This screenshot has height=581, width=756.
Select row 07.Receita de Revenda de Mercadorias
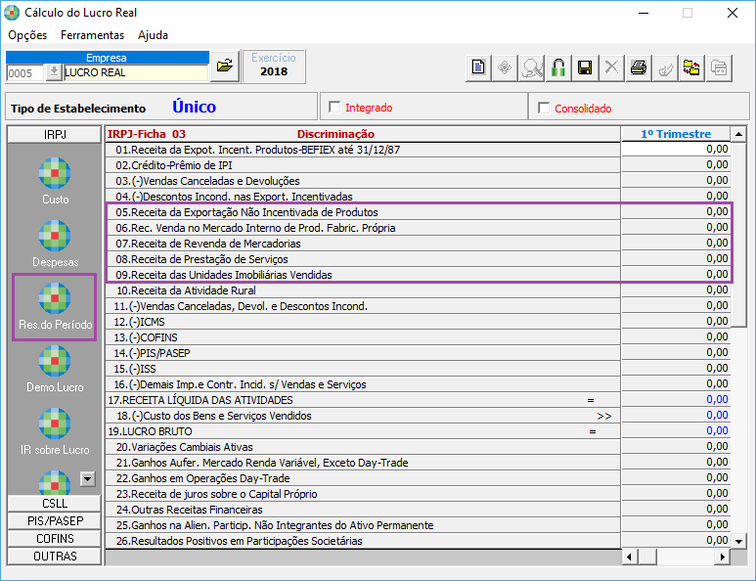pyautogui.click(x=363, y=243)
